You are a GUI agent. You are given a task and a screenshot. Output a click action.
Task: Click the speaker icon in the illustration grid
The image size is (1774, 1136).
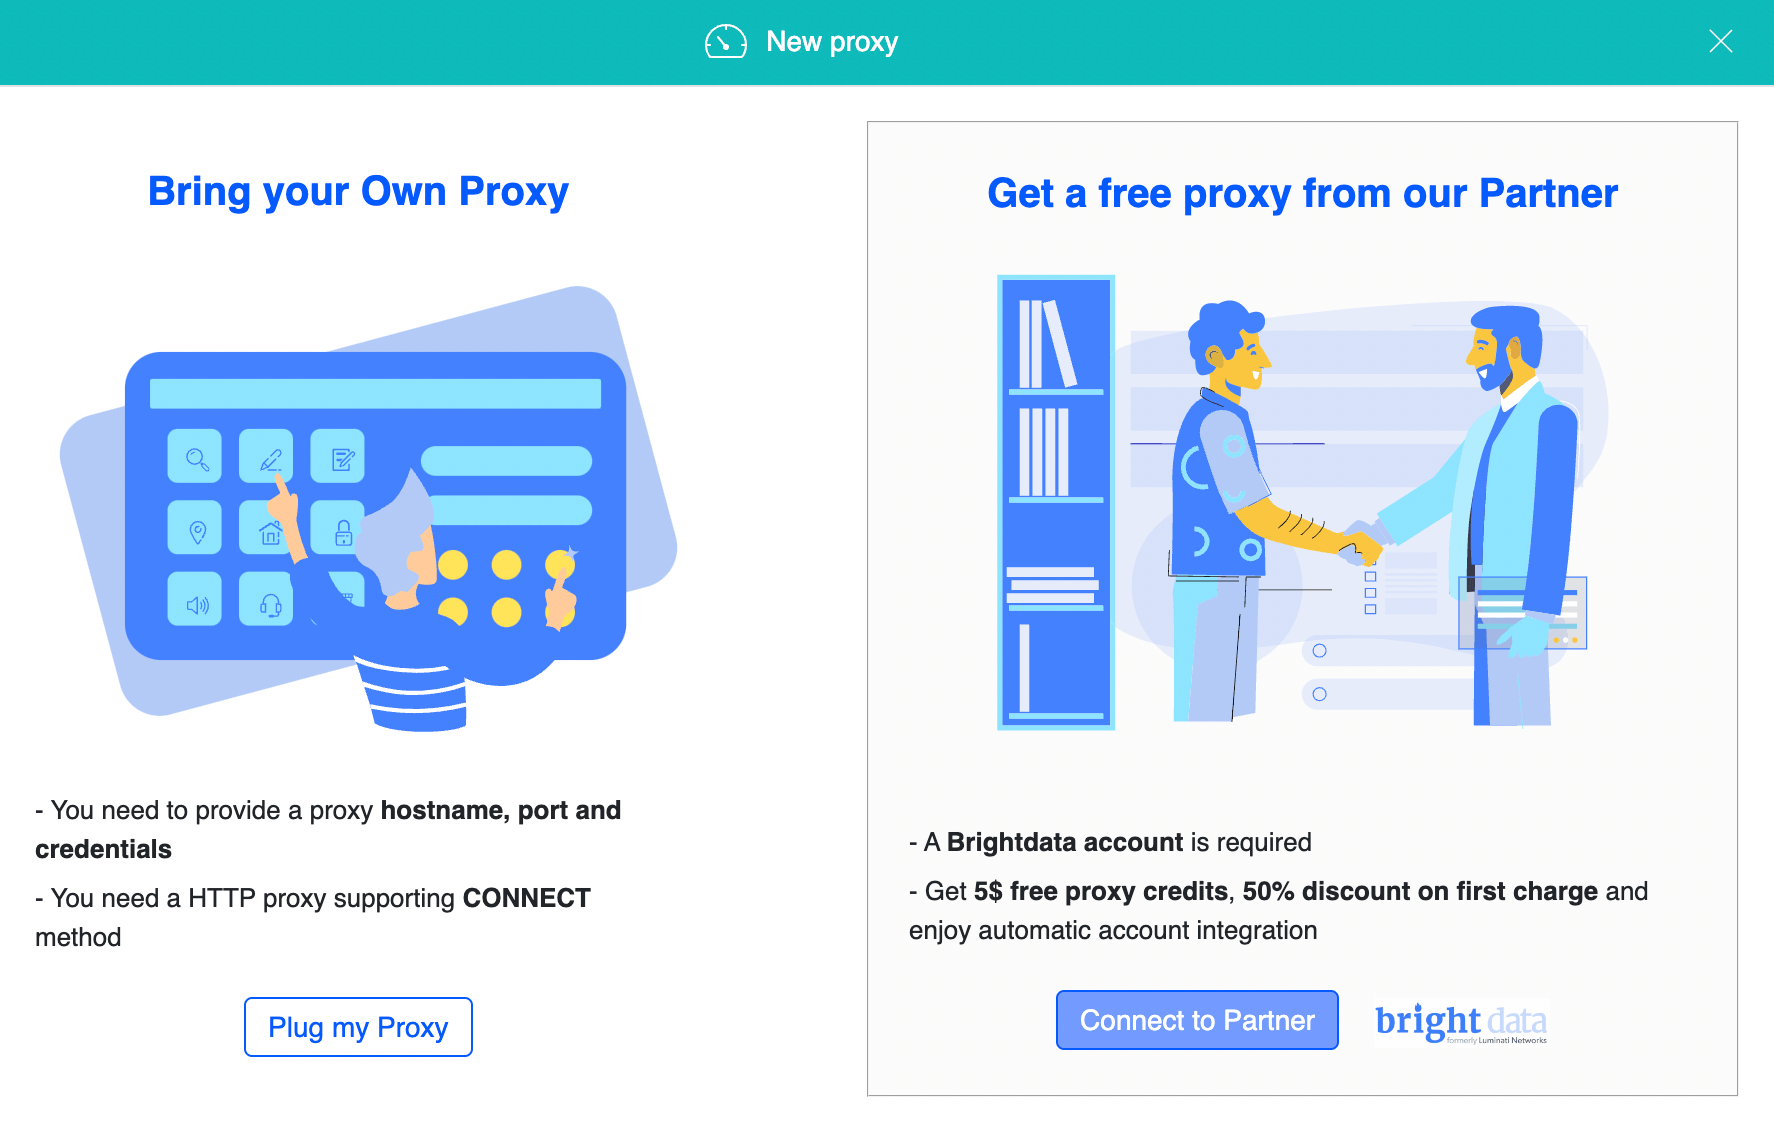196,603
